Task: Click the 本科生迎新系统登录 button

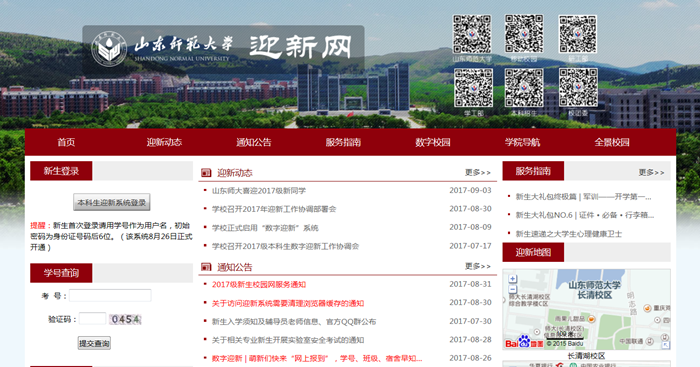Action: pyautogui.click(x=112, y=202)
